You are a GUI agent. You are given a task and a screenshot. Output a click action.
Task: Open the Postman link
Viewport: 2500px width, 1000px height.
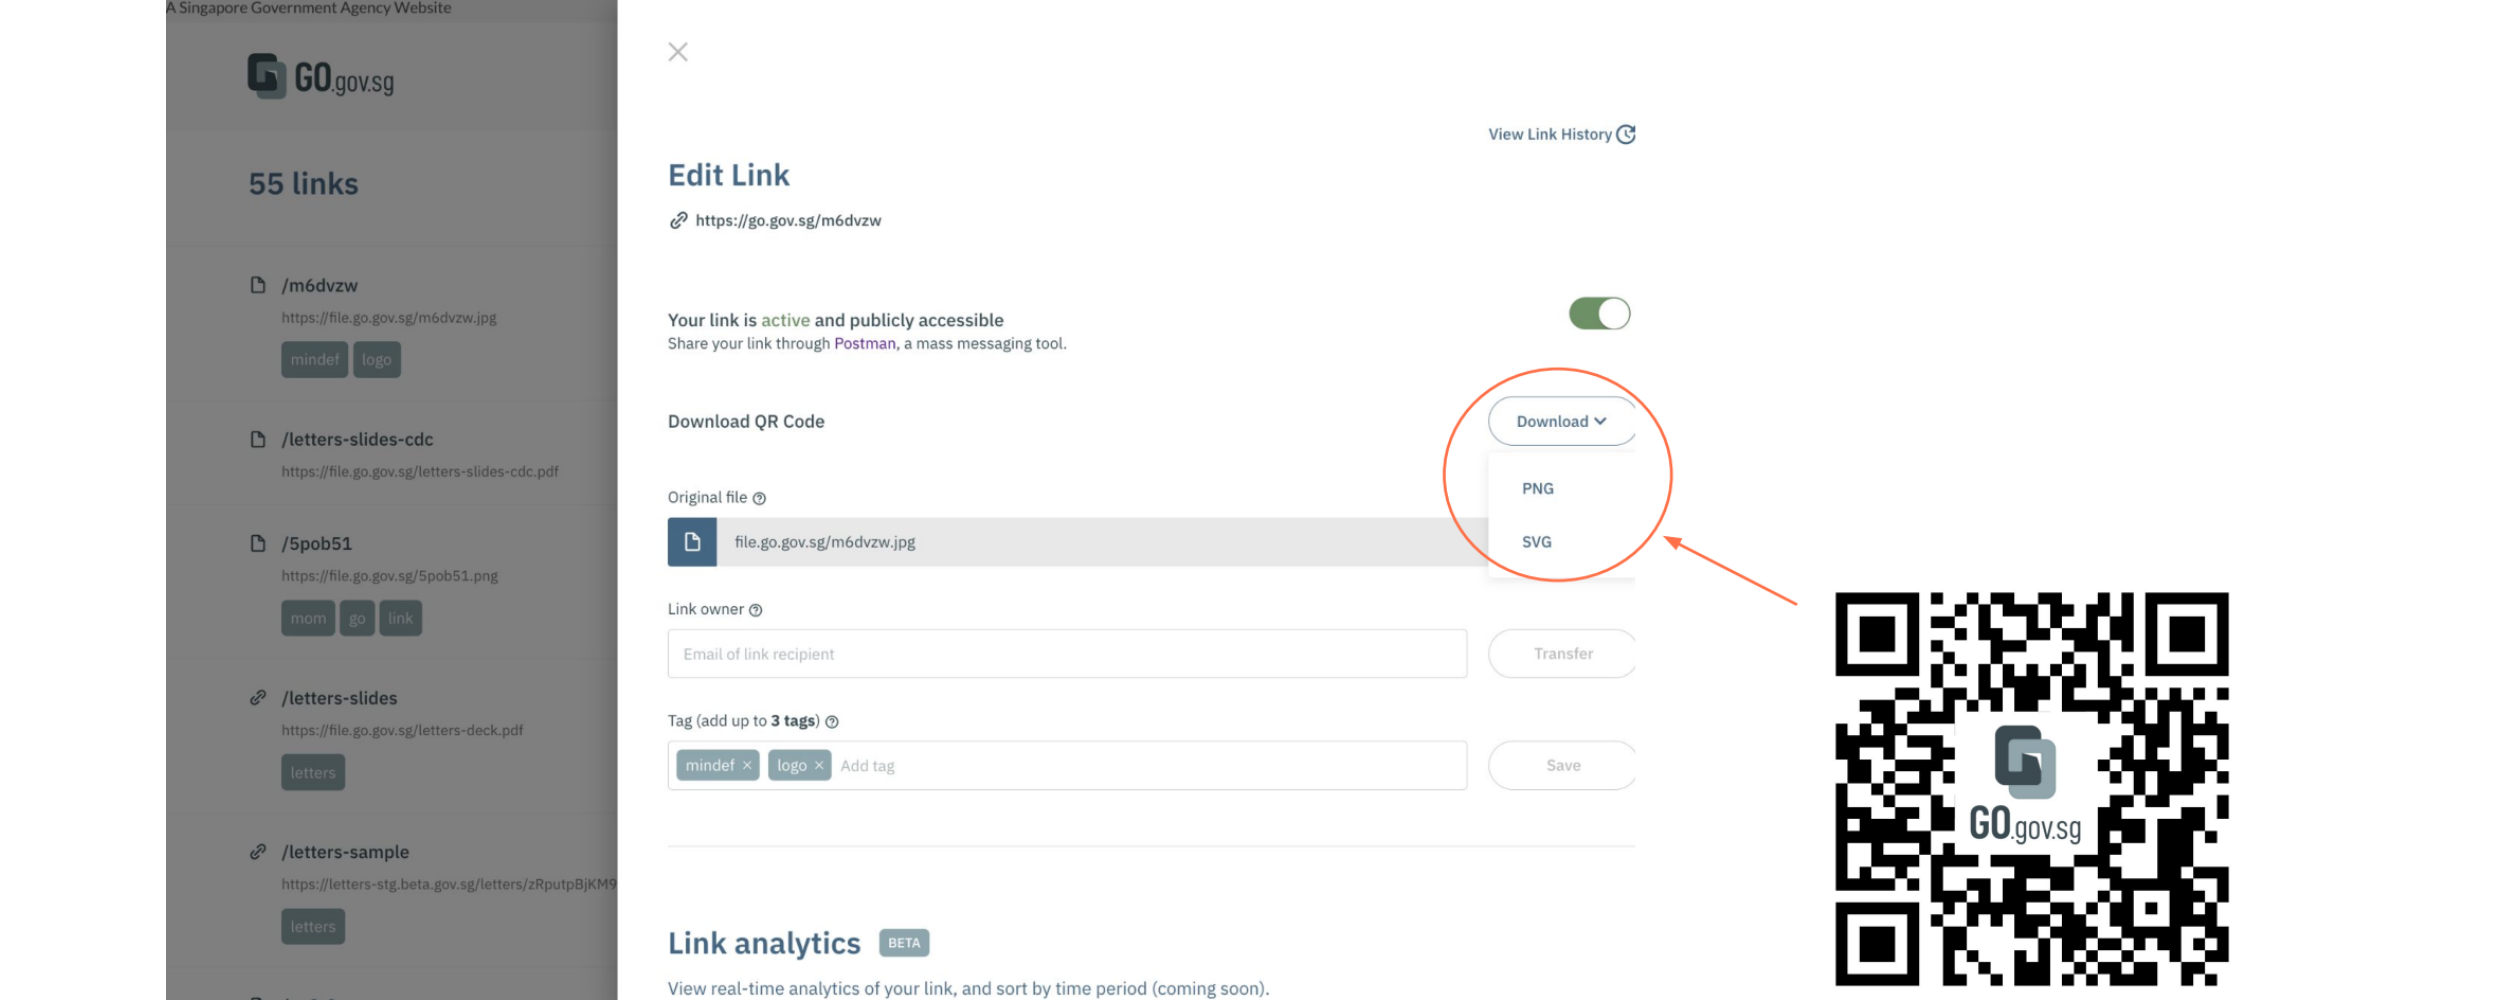tap(865, 344)
